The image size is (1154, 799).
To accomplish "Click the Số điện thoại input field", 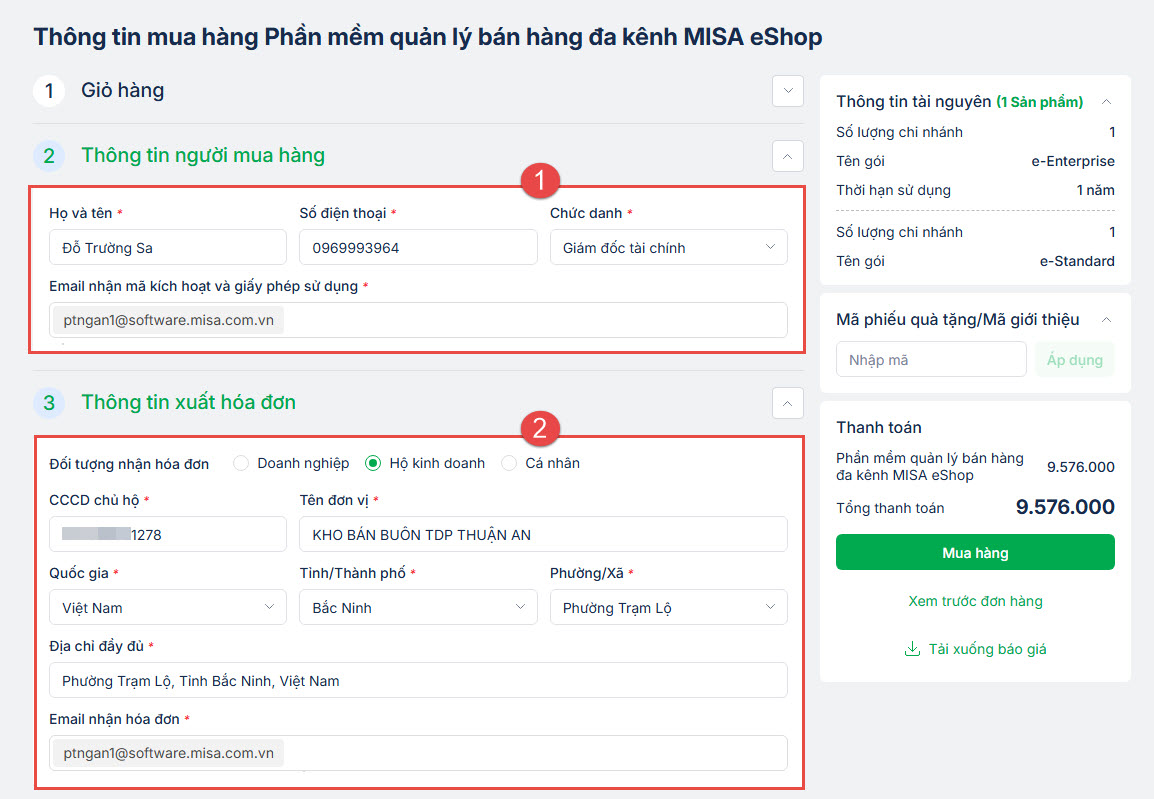I will click(418, 247).
